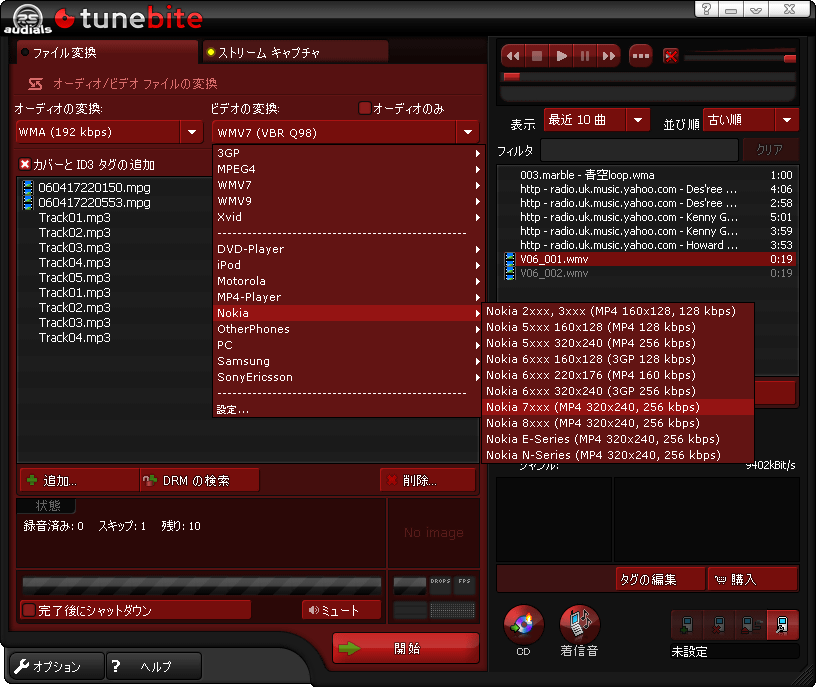
Task: Open the 古い順 sort order dropdown
Action: (x=751, y=120)
